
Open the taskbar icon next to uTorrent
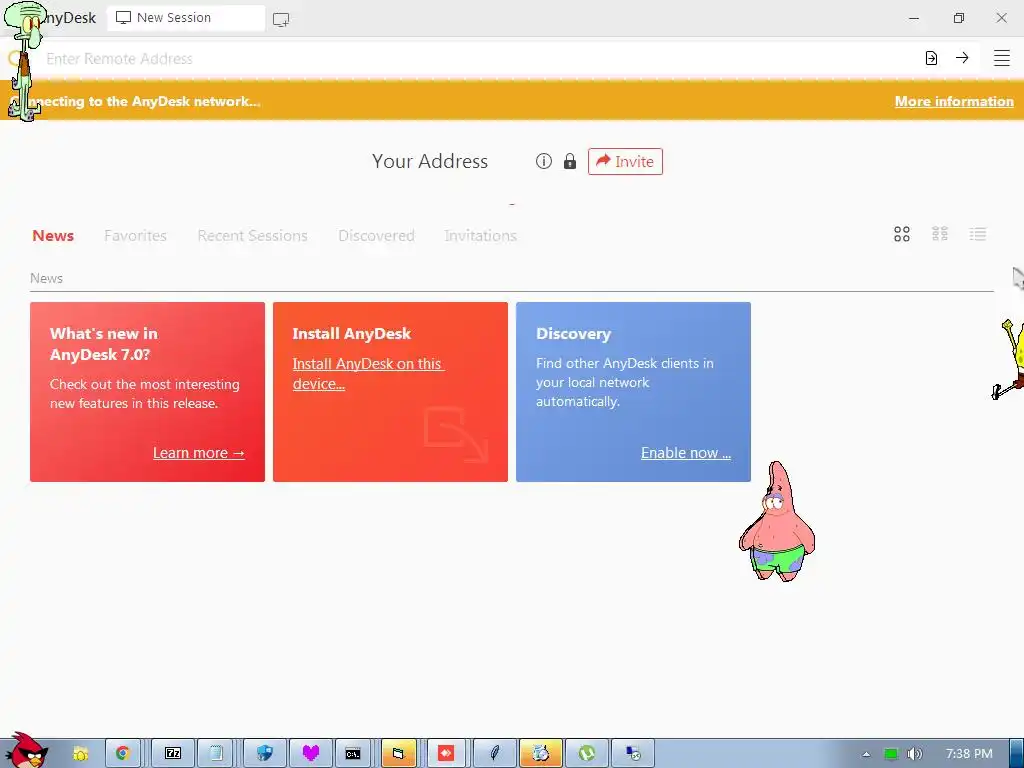(540, 754)
